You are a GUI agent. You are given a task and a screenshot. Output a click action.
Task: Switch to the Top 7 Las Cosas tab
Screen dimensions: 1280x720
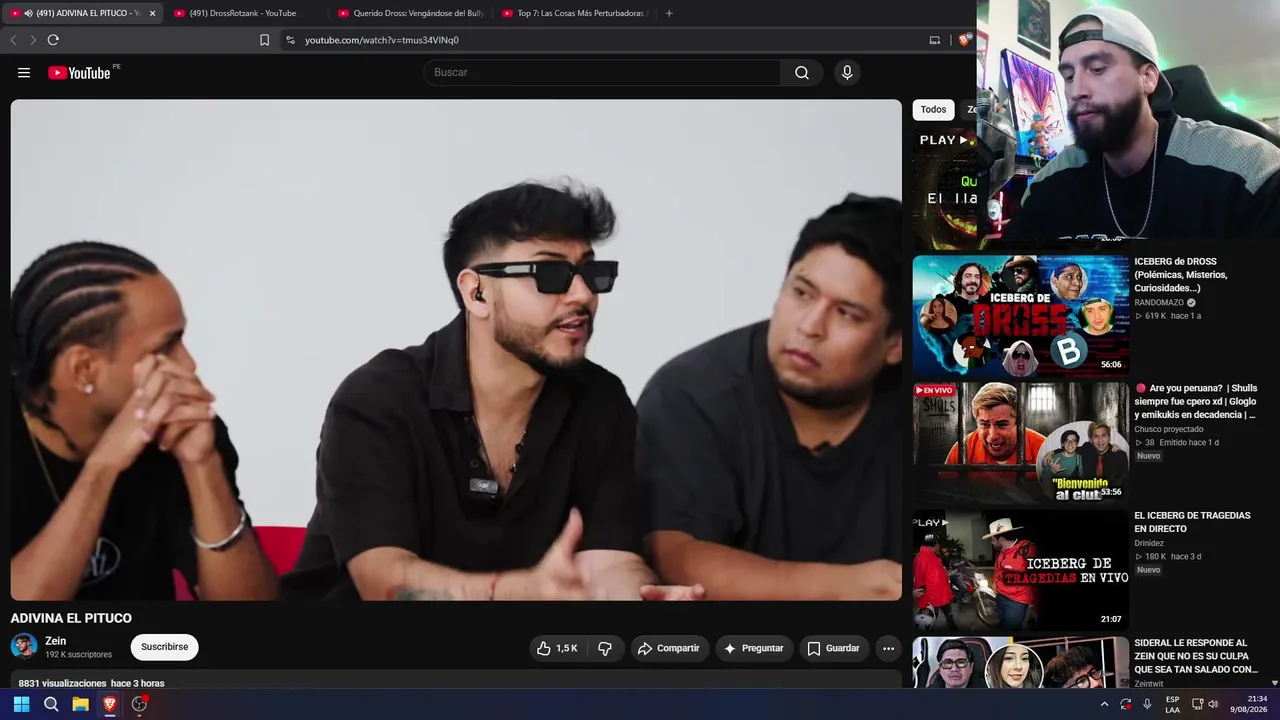point(574,13)
